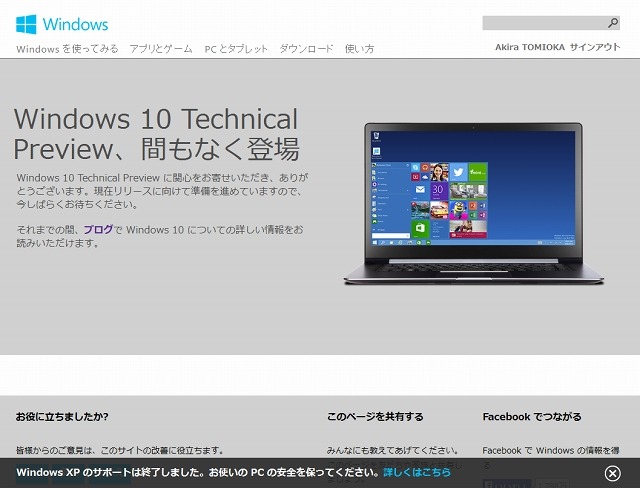
Task: Follow the '詳しくはこちら' link in banner
Action: point(417,472)
